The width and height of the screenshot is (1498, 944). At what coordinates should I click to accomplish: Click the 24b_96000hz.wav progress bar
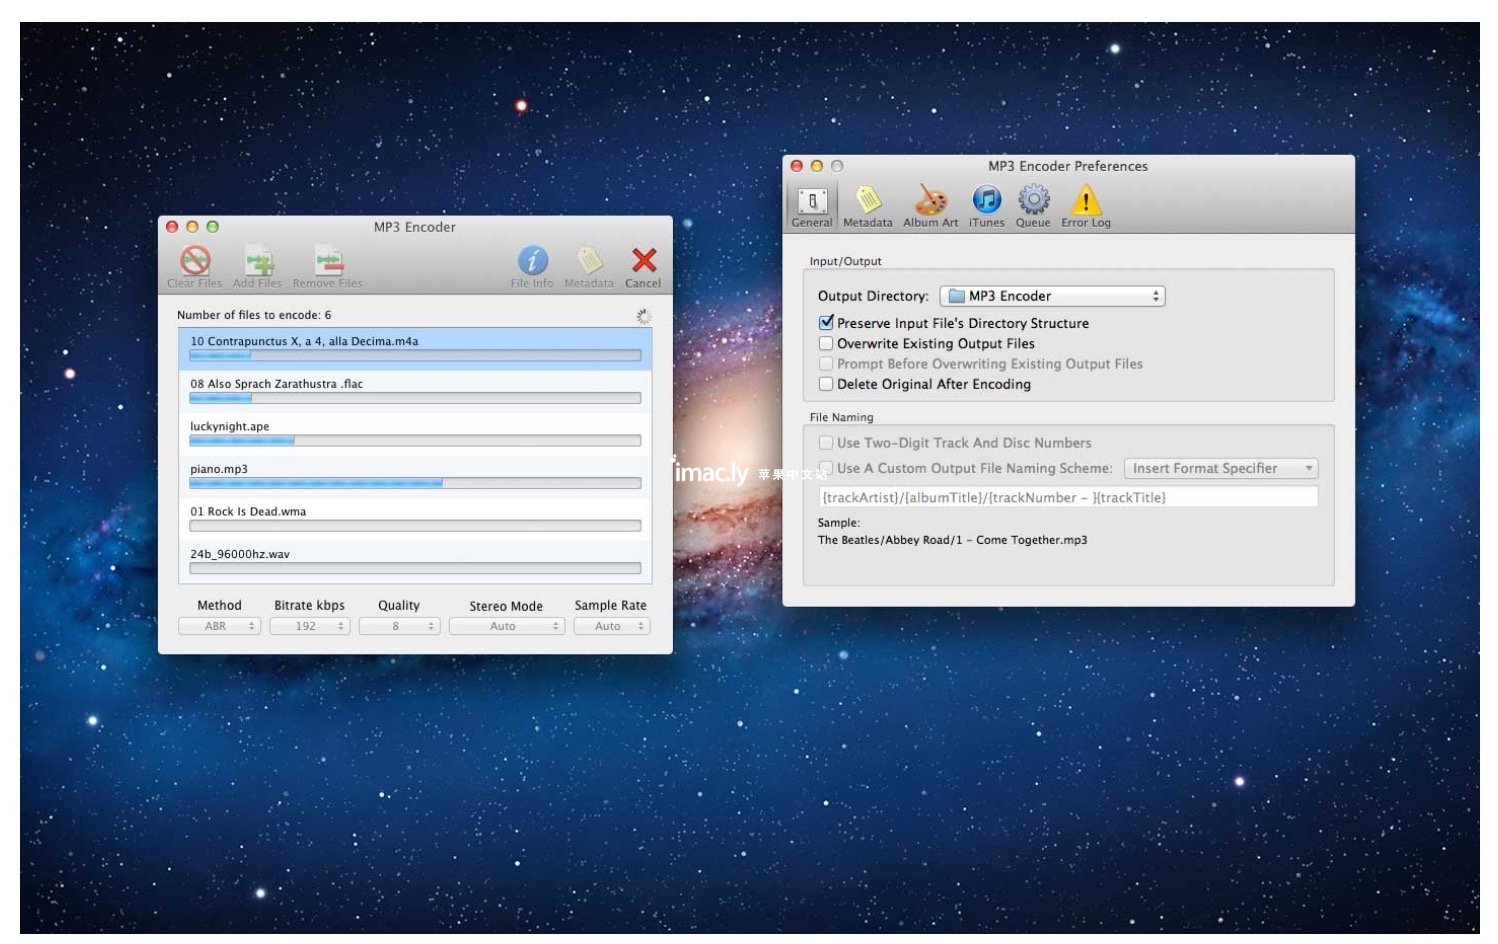tap(415, 568)
